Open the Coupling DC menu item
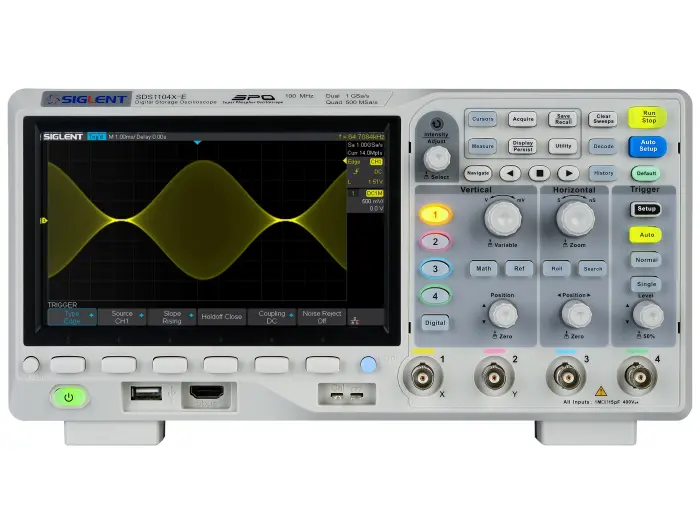This screenshot has width=700, height=525. pos(271,317)
